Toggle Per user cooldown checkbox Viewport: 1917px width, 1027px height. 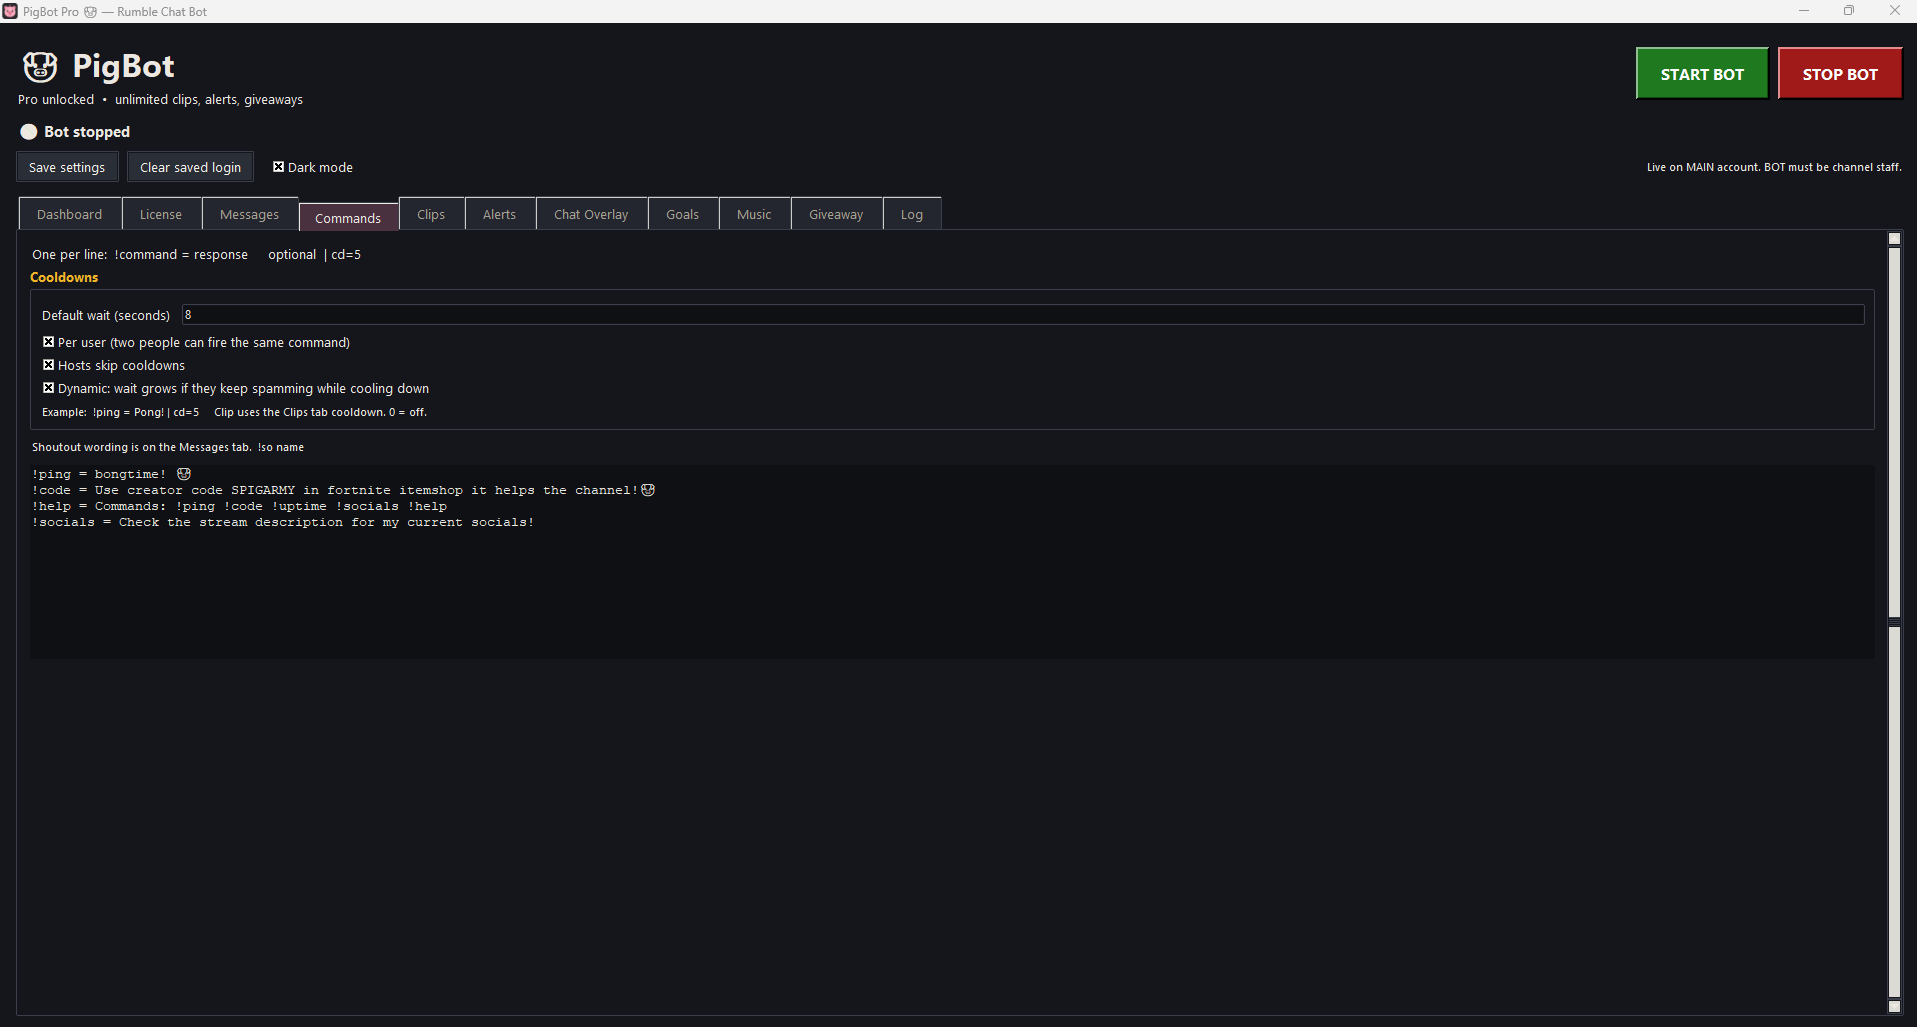click(x=48, y=342)
